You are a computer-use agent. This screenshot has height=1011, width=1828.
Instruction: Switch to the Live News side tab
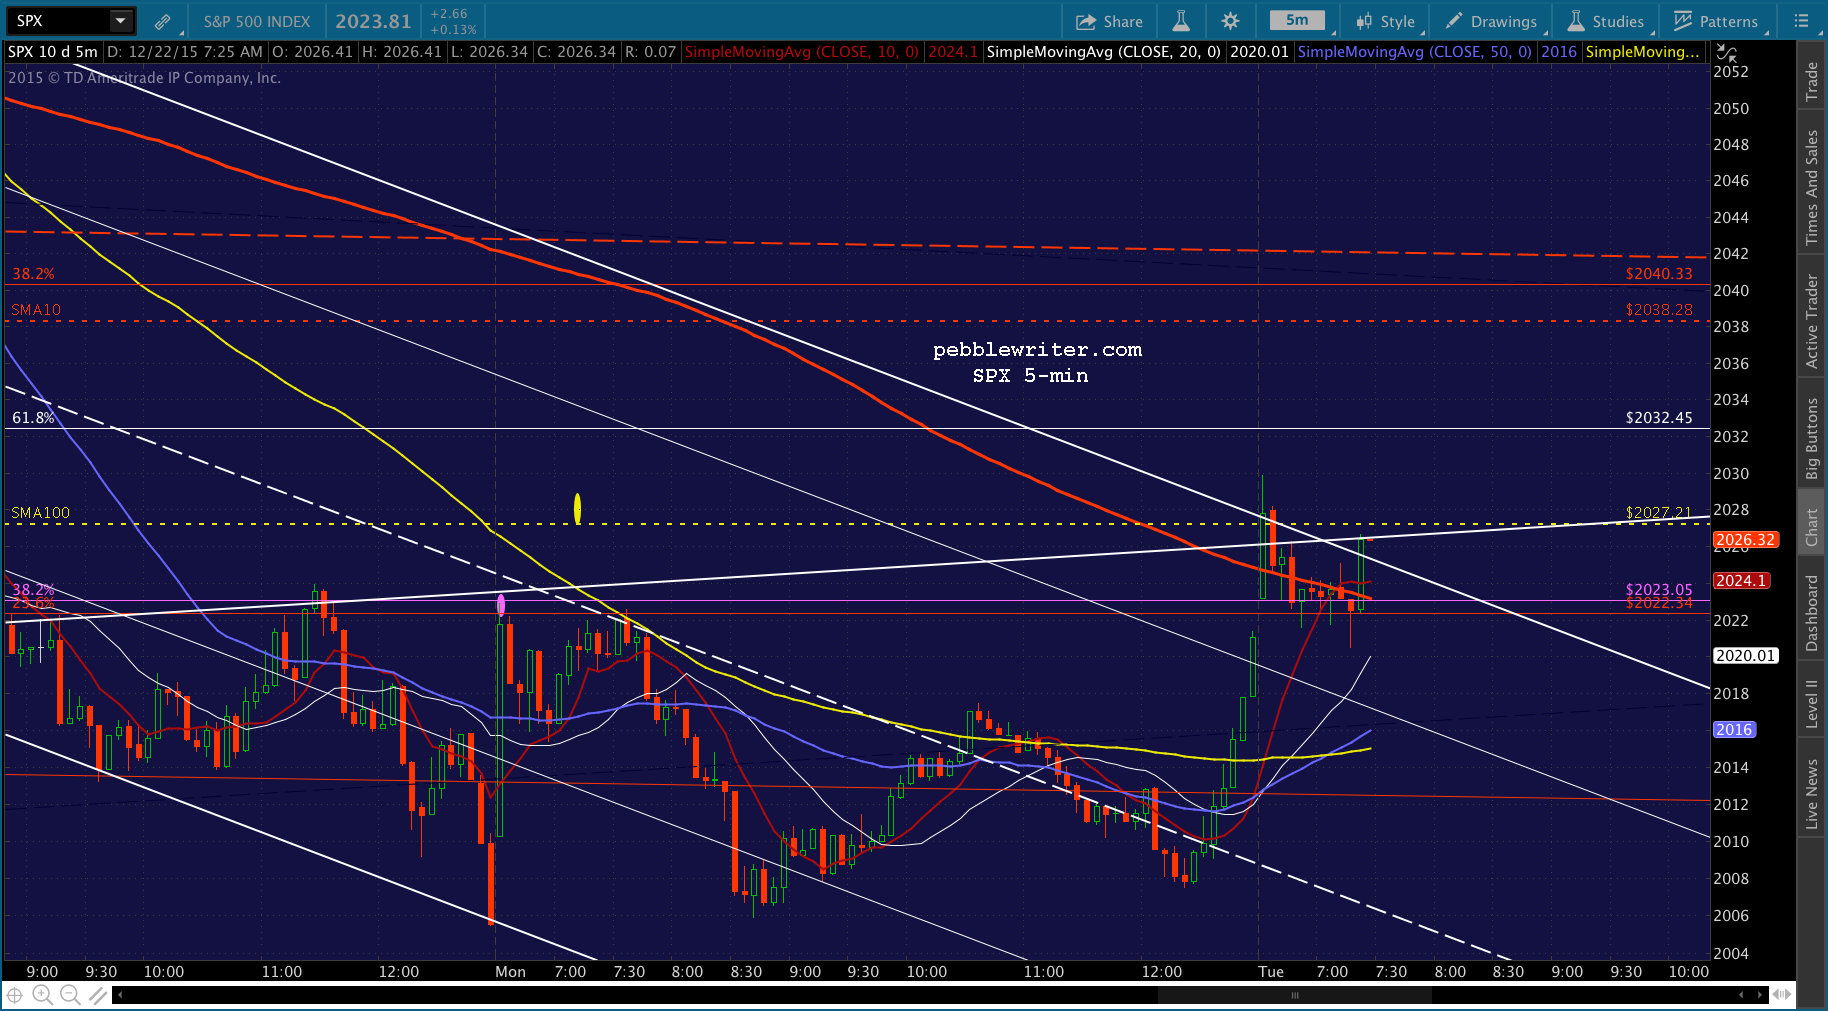(1811, 794)
